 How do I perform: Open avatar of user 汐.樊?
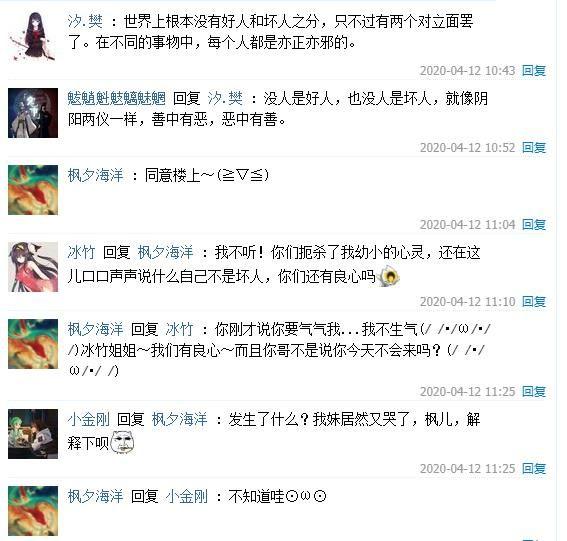click(33, 36)
